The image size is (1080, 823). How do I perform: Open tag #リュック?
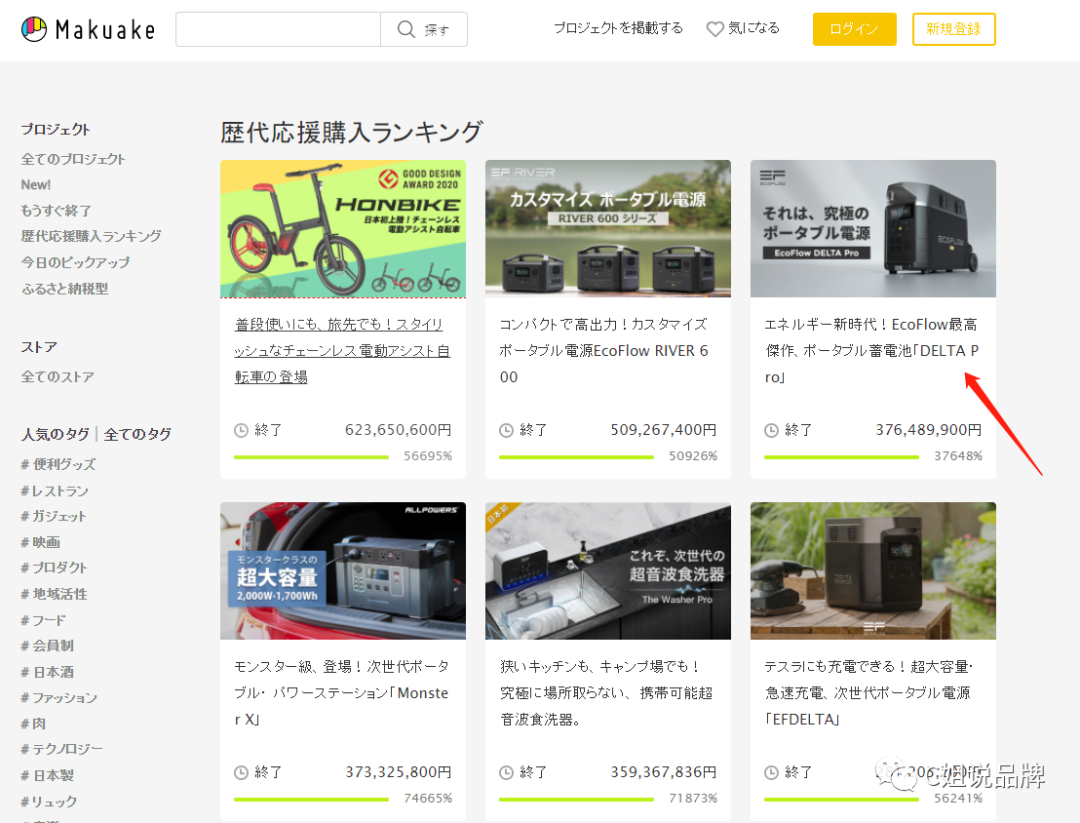tap(49, 801)
